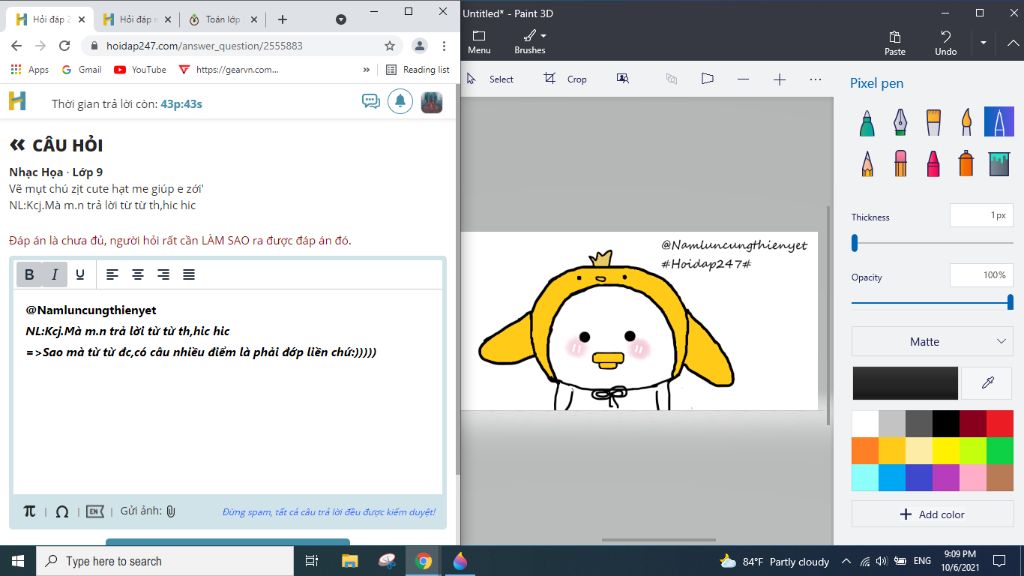
Task: Select the Eraser tool
Action: 900,163
